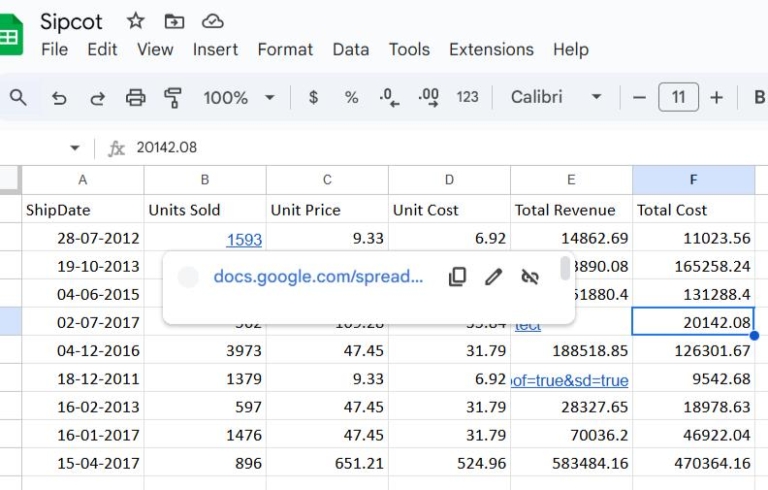The image size is (768, 490).
Task: Click the move to folder icon
Action: [174, 21]
